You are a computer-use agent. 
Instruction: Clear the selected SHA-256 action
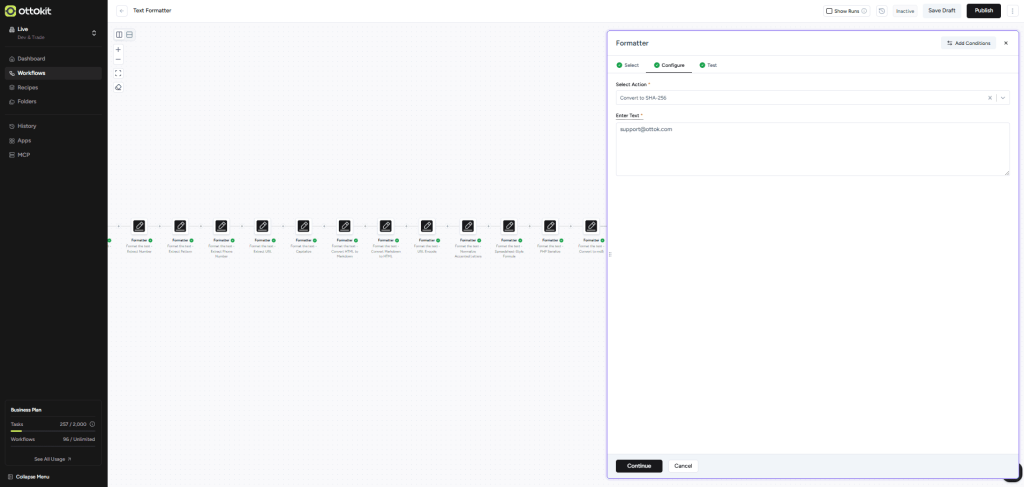(990, 98)
